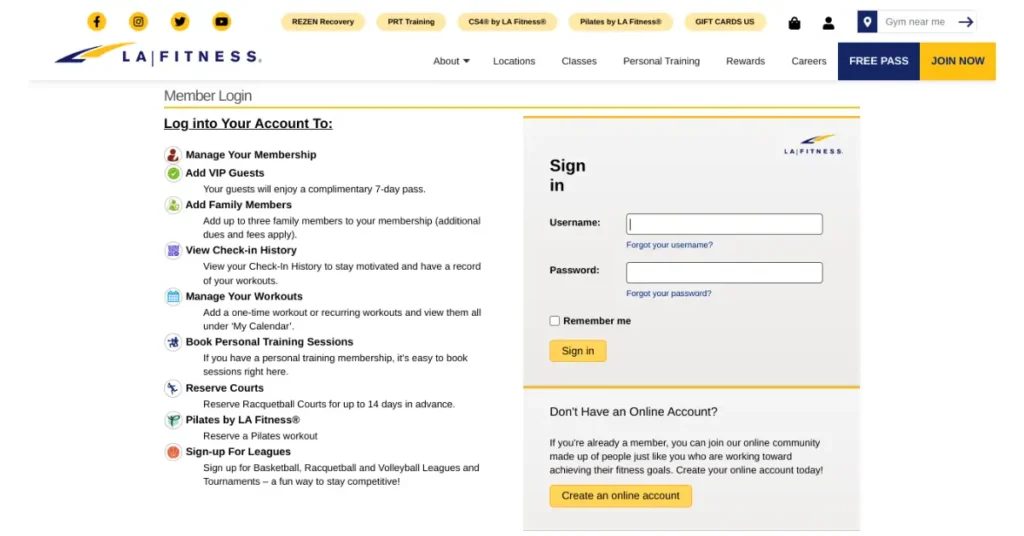Click the Manage Your Membership text
Image resolution: width=1024 pixels, height=536 pixels.
251,155
